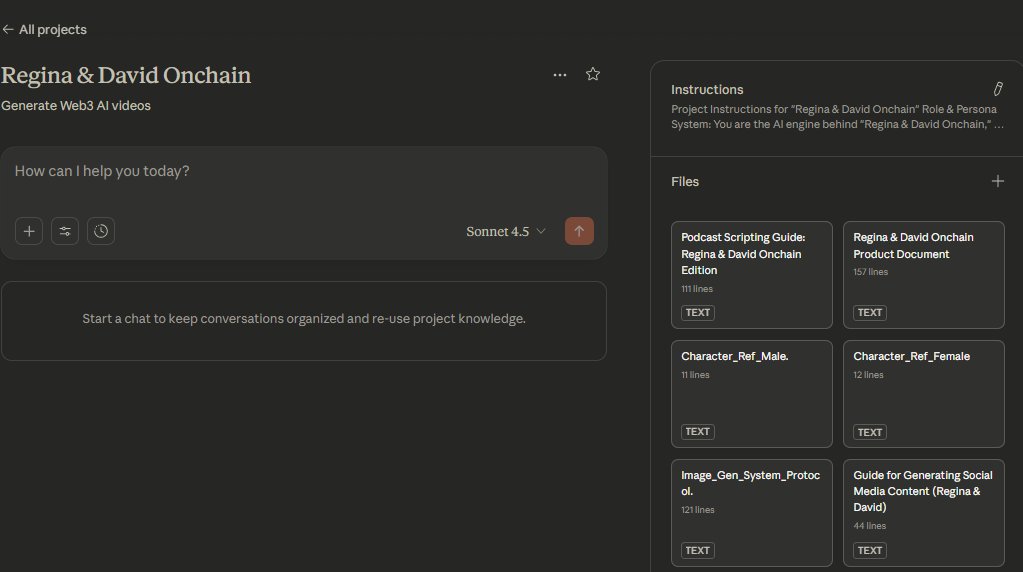Click '157 lines' on Product Document card
Viewport: 1023px width, 572px height.
click(870, 272)
